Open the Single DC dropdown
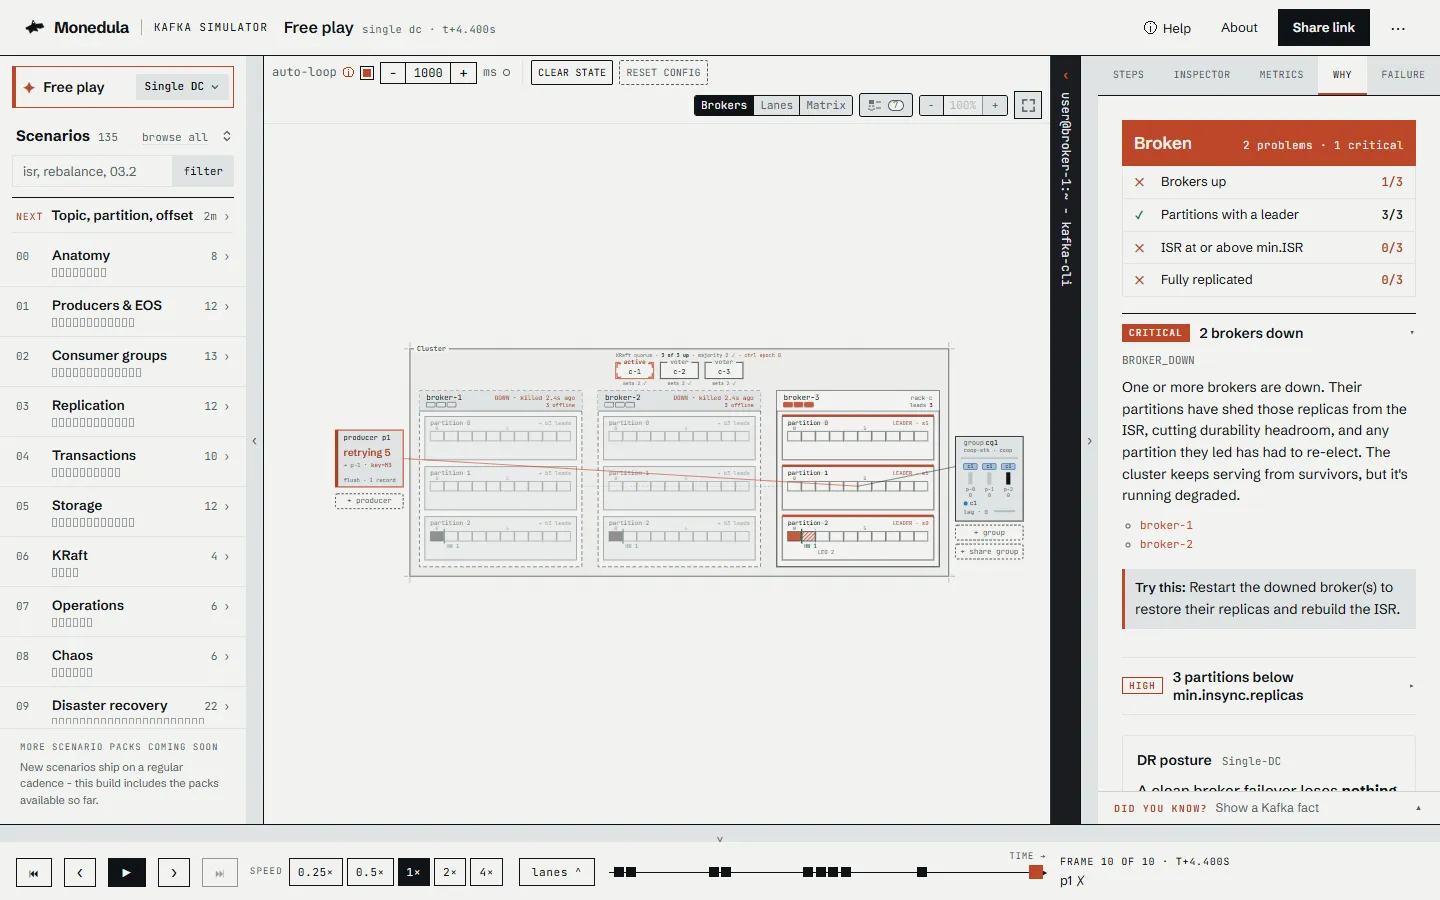 (x=181, y=87)
